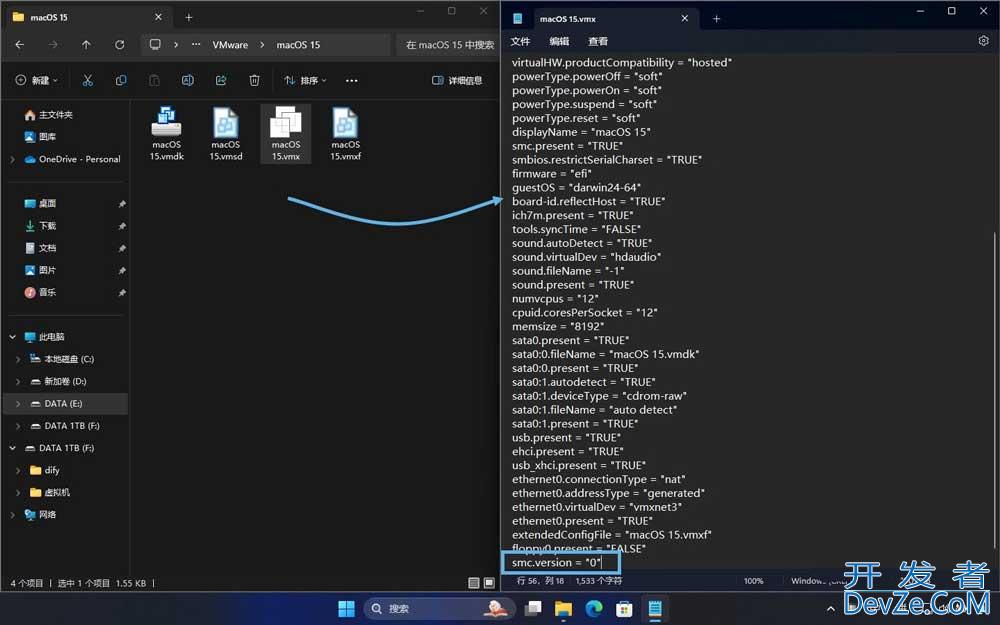The height and width of the screenshot is (625, 1000).
Task: Select the macOS 15.vmsd file
Action: click(x=226, y=133)
